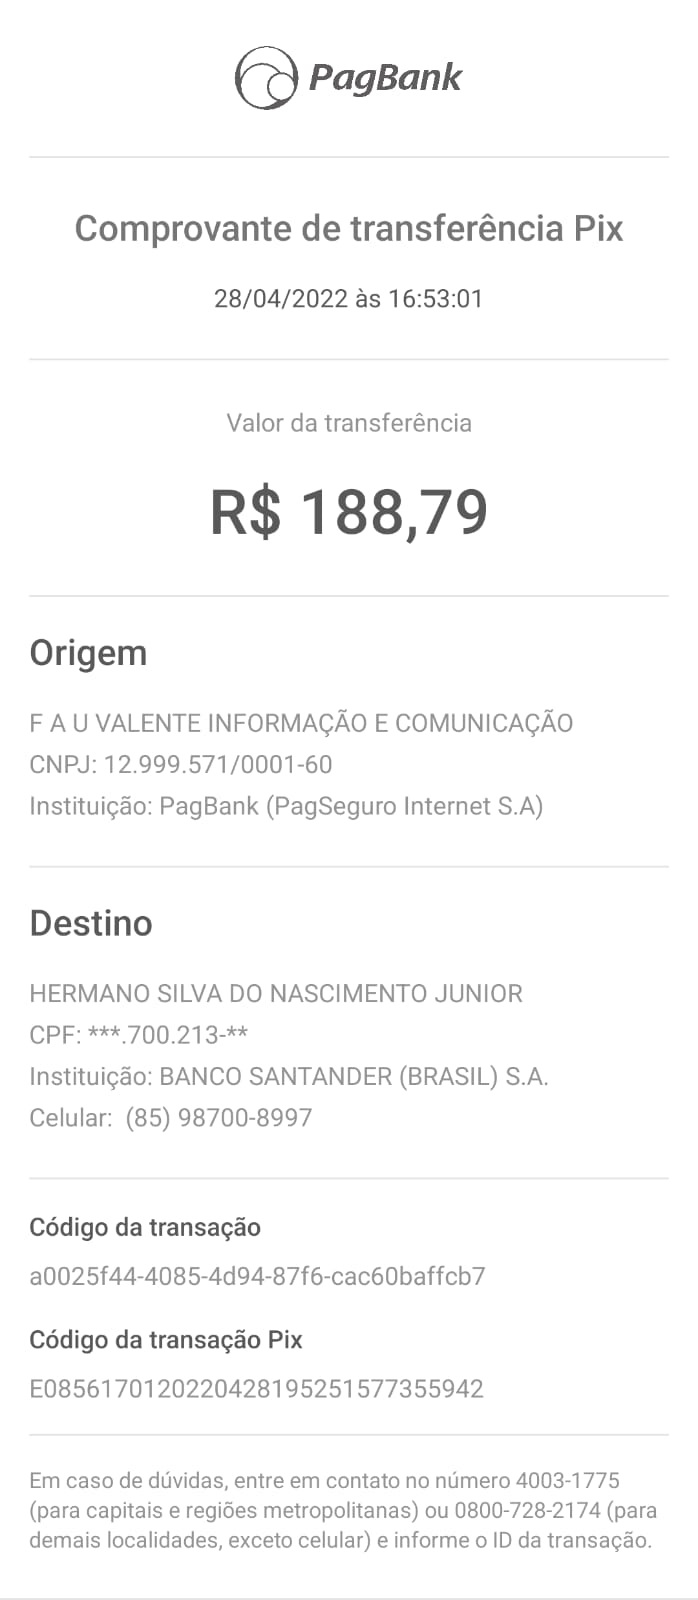Click the Código da transação label
Screen dimensions: 698x1600
(145, 1228)
